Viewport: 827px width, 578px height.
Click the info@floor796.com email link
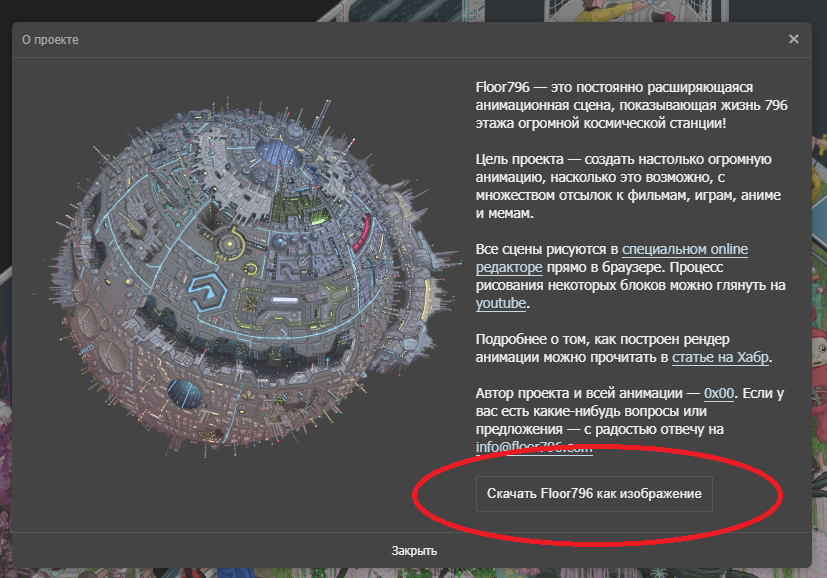(534, 447)
